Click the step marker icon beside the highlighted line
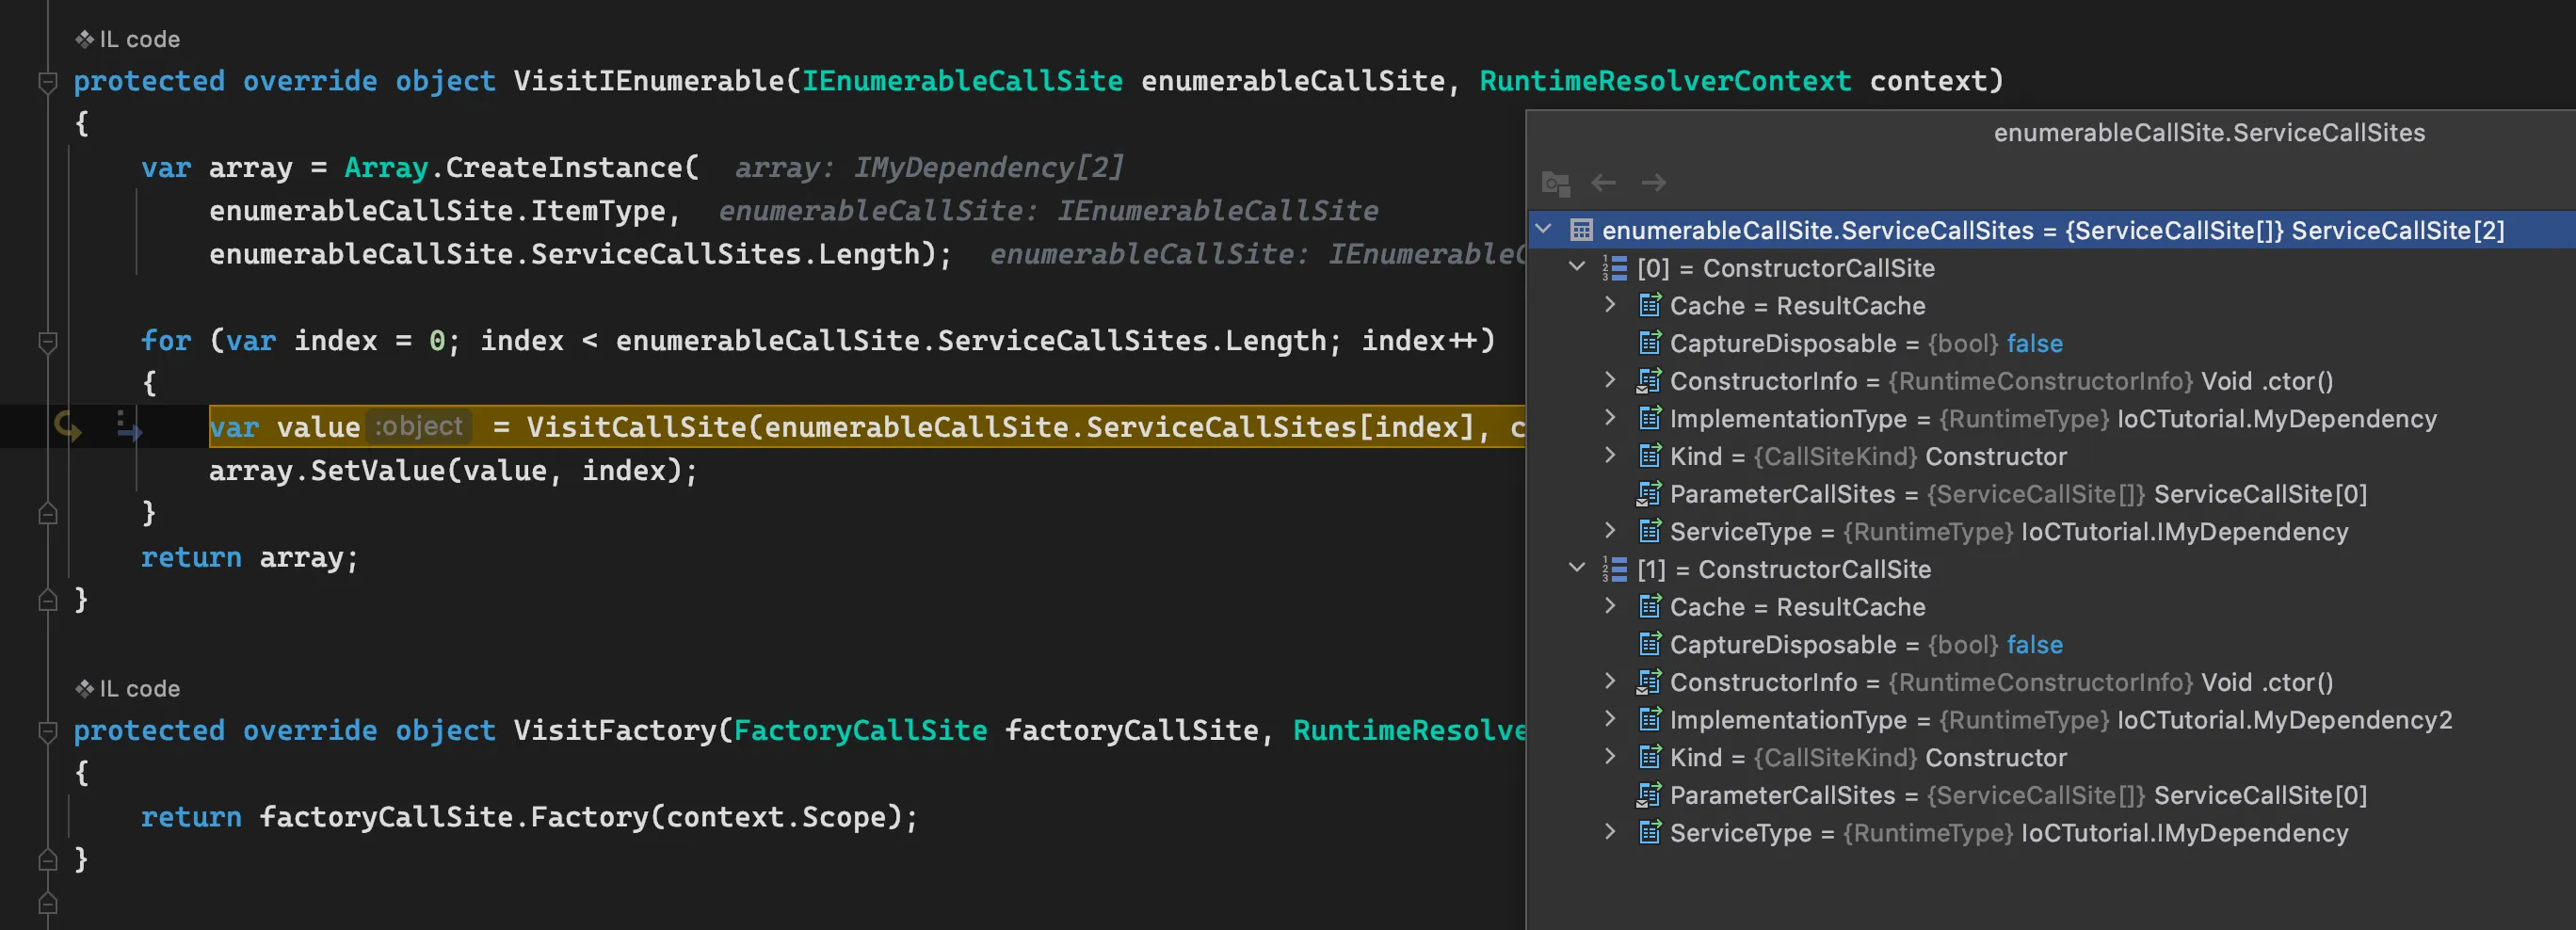 coord(129,426)
